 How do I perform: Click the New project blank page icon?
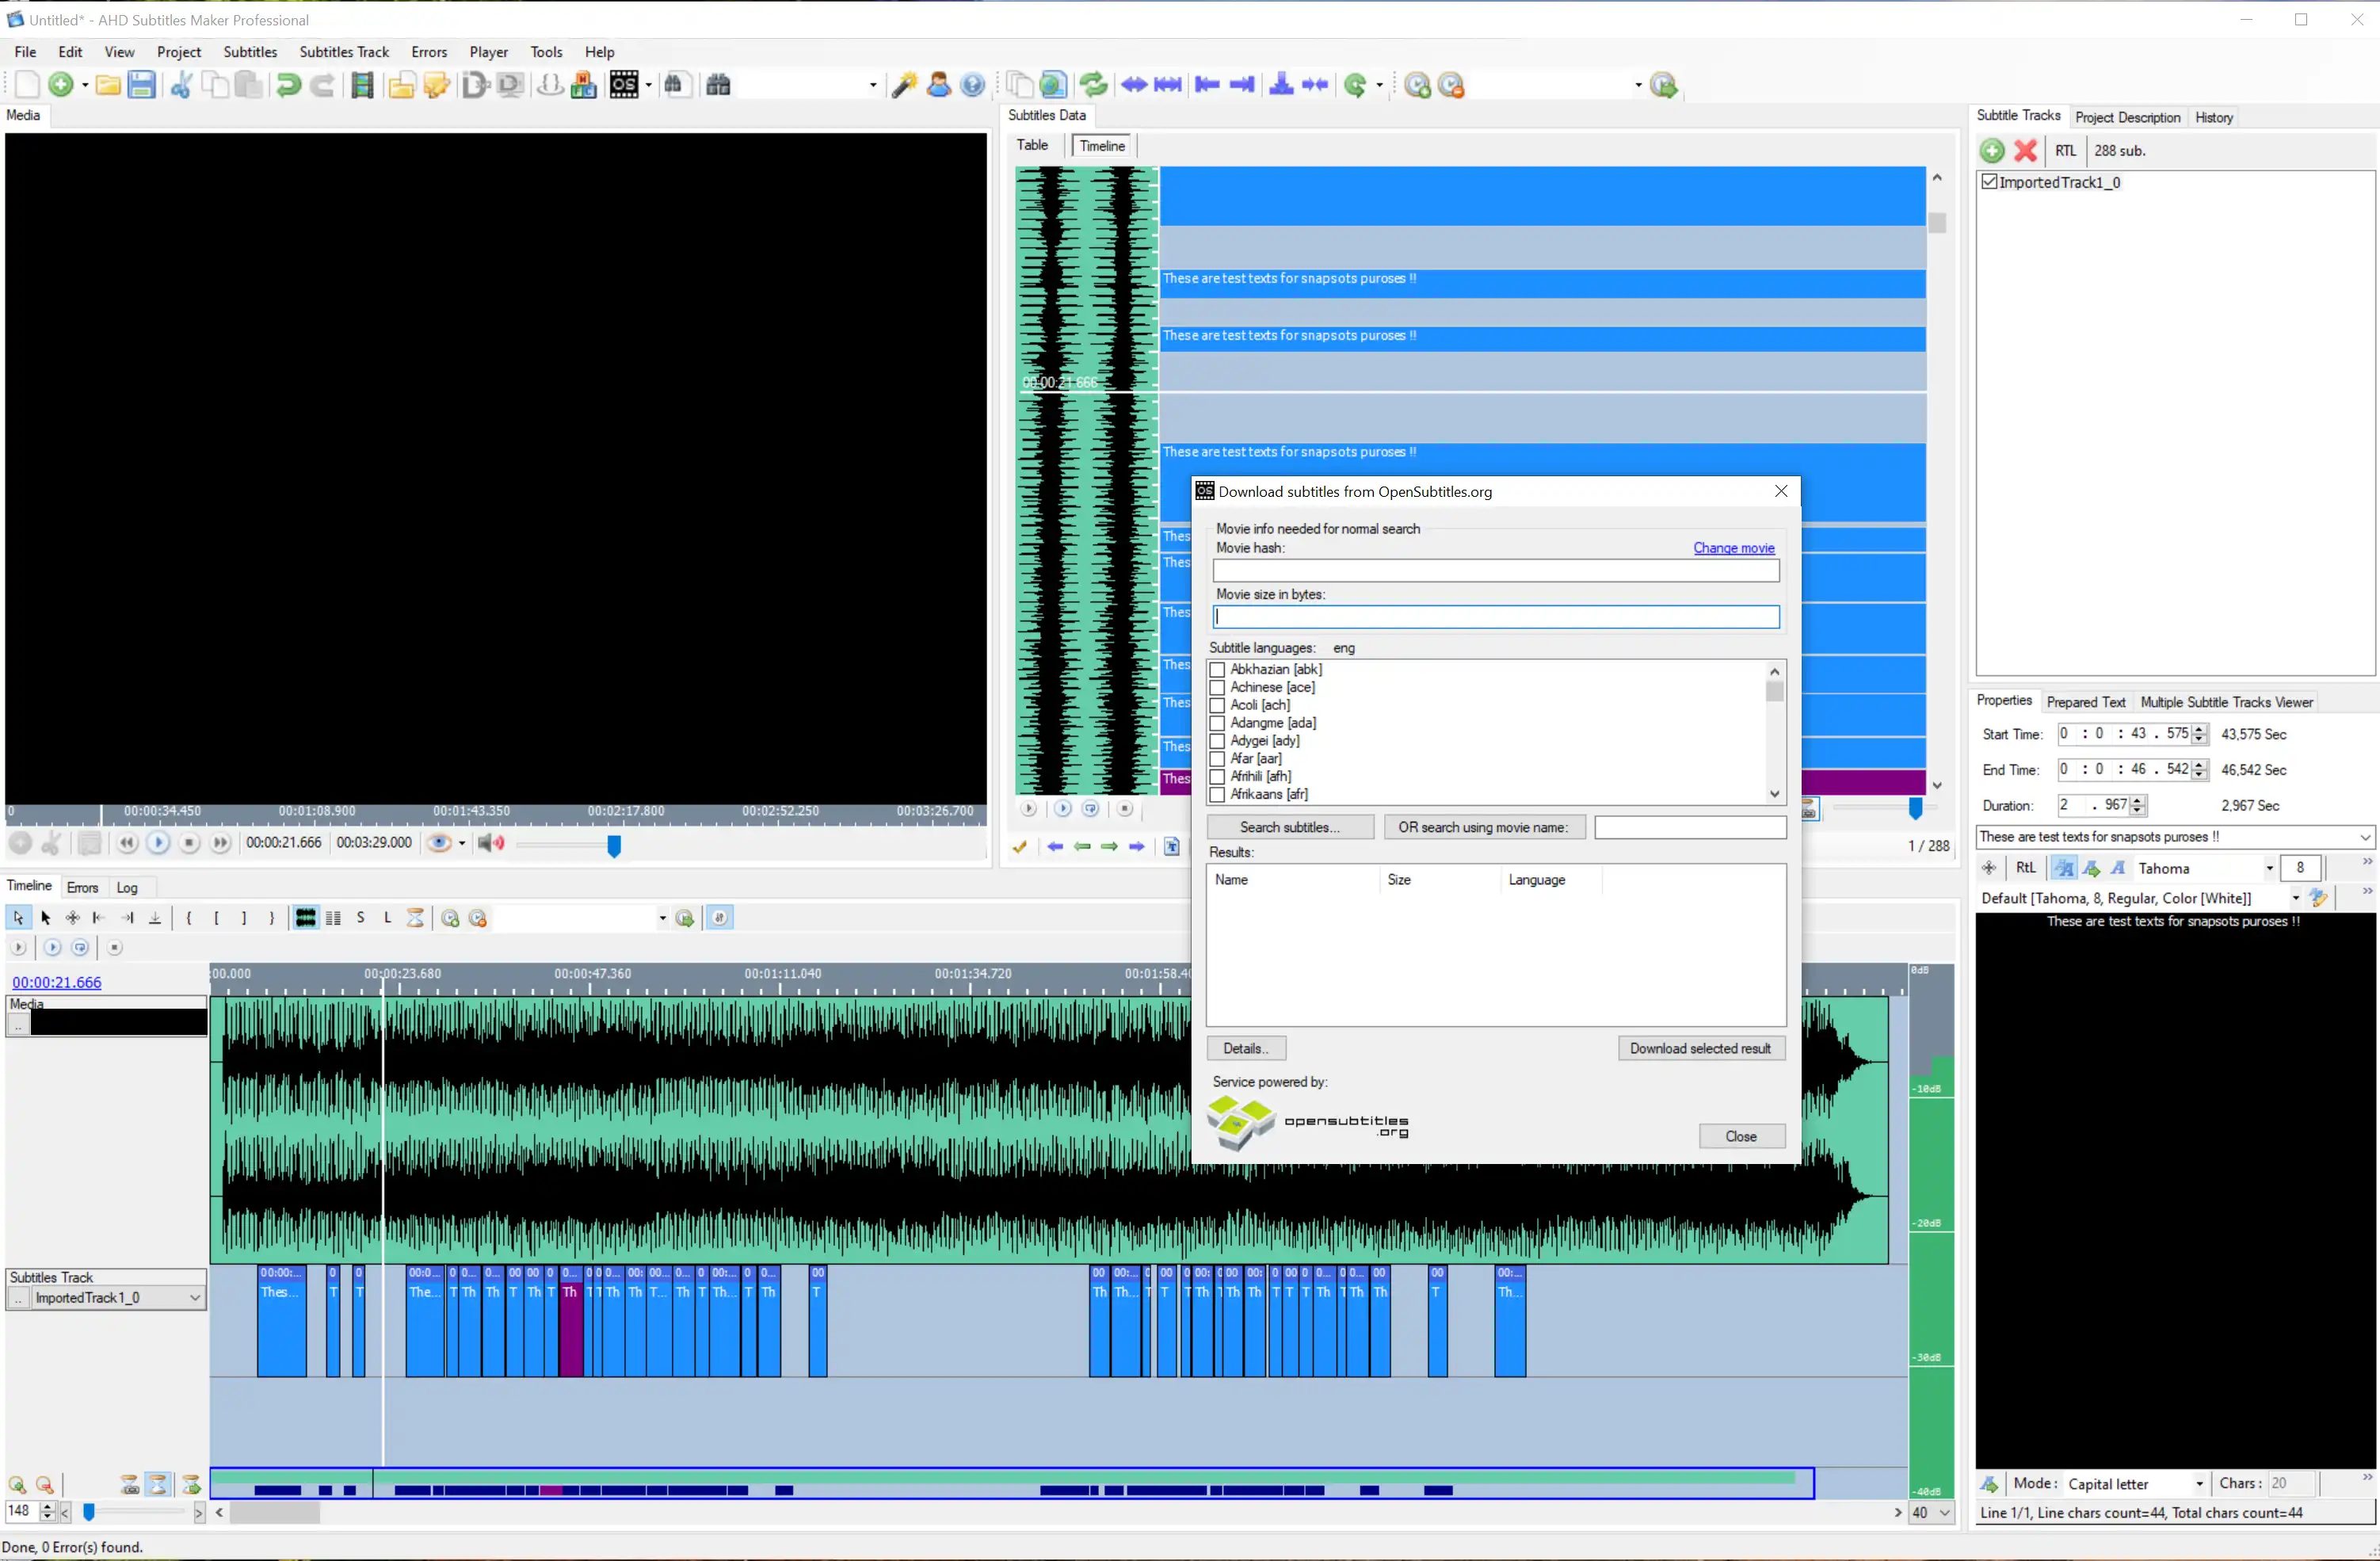tap(27, 85)
